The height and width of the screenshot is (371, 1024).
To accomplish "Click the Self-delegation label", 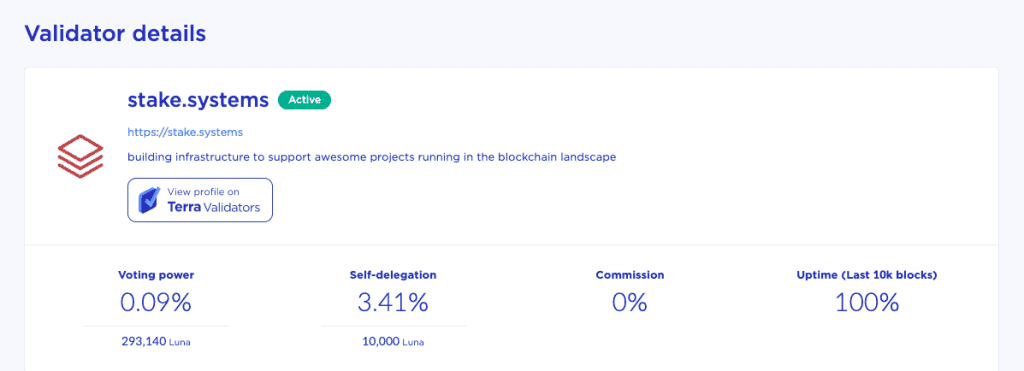I will pos(393,275).
